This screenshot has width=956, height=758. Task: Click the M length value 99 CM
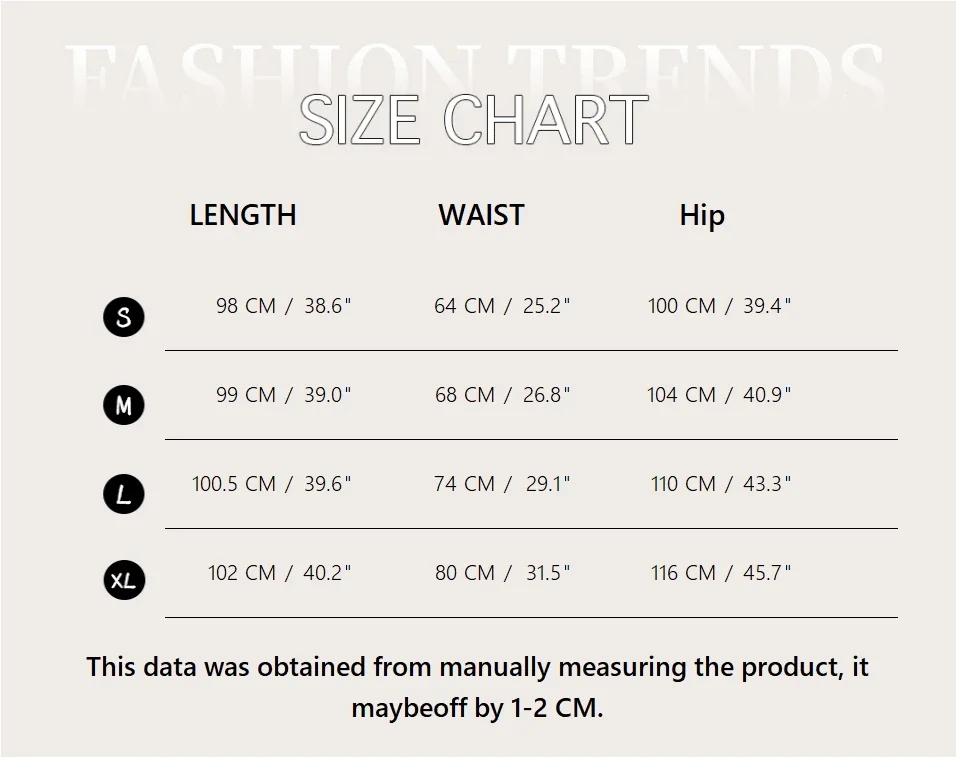click(x=246, y=395)
